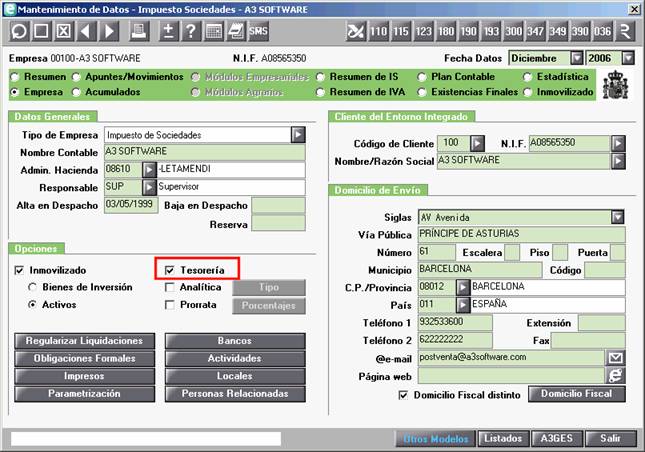The image size is (645, 452).
Task: Open the N.I.F. field lookup arrow
Action: point(618,144)
